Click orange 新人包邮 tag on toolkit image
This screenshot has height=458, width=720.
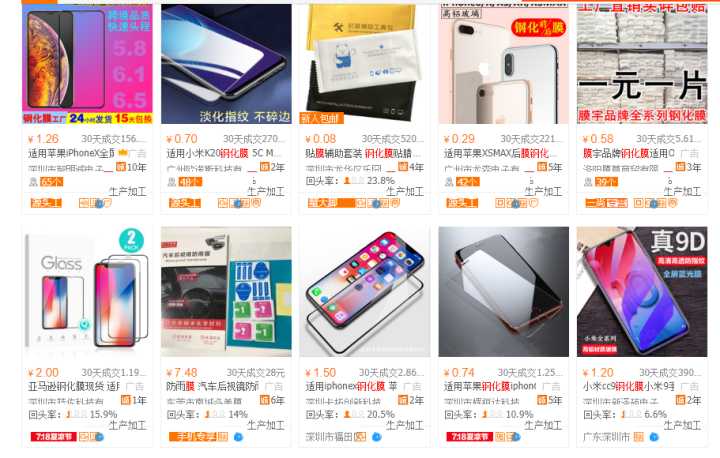tap(321, 119)
